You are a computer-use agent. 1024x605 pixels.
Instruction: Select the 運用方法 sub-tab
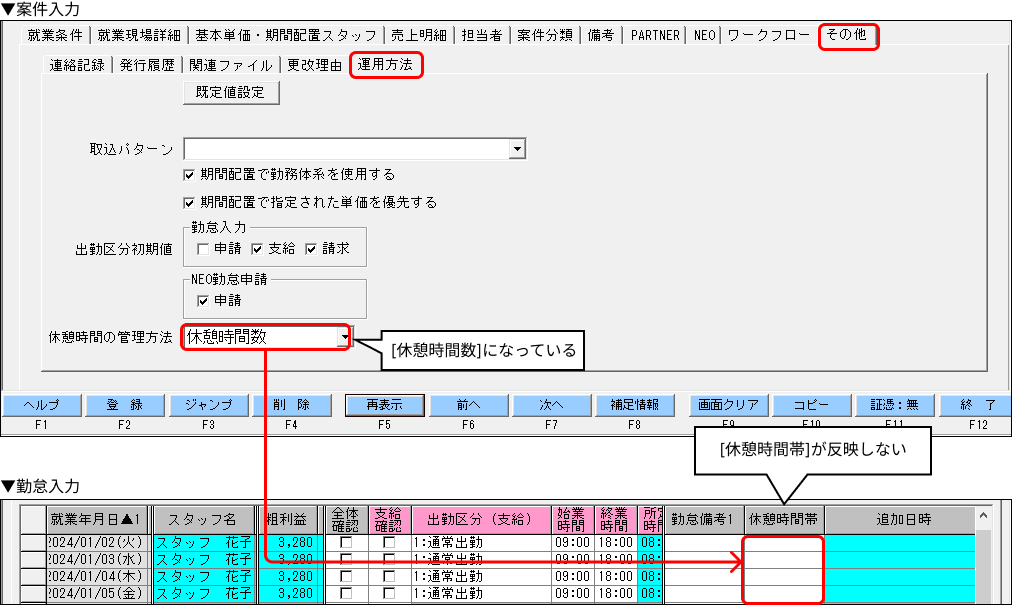(385, 64)
